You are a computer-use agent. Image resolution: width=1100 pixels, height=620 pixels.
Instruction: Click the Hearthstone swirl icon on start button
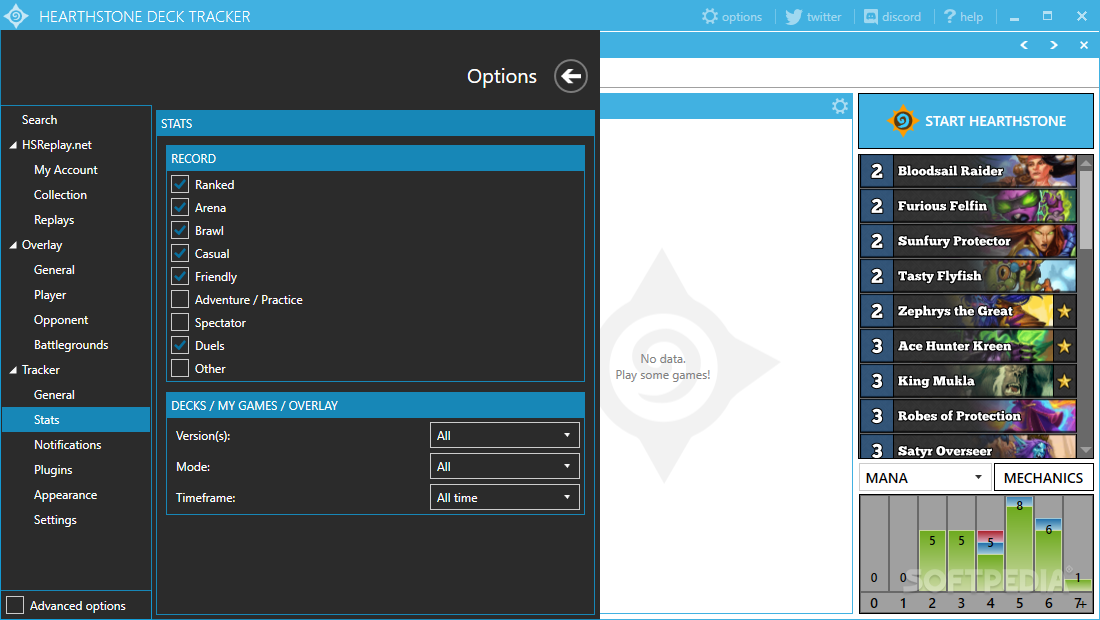coord(903,121)
